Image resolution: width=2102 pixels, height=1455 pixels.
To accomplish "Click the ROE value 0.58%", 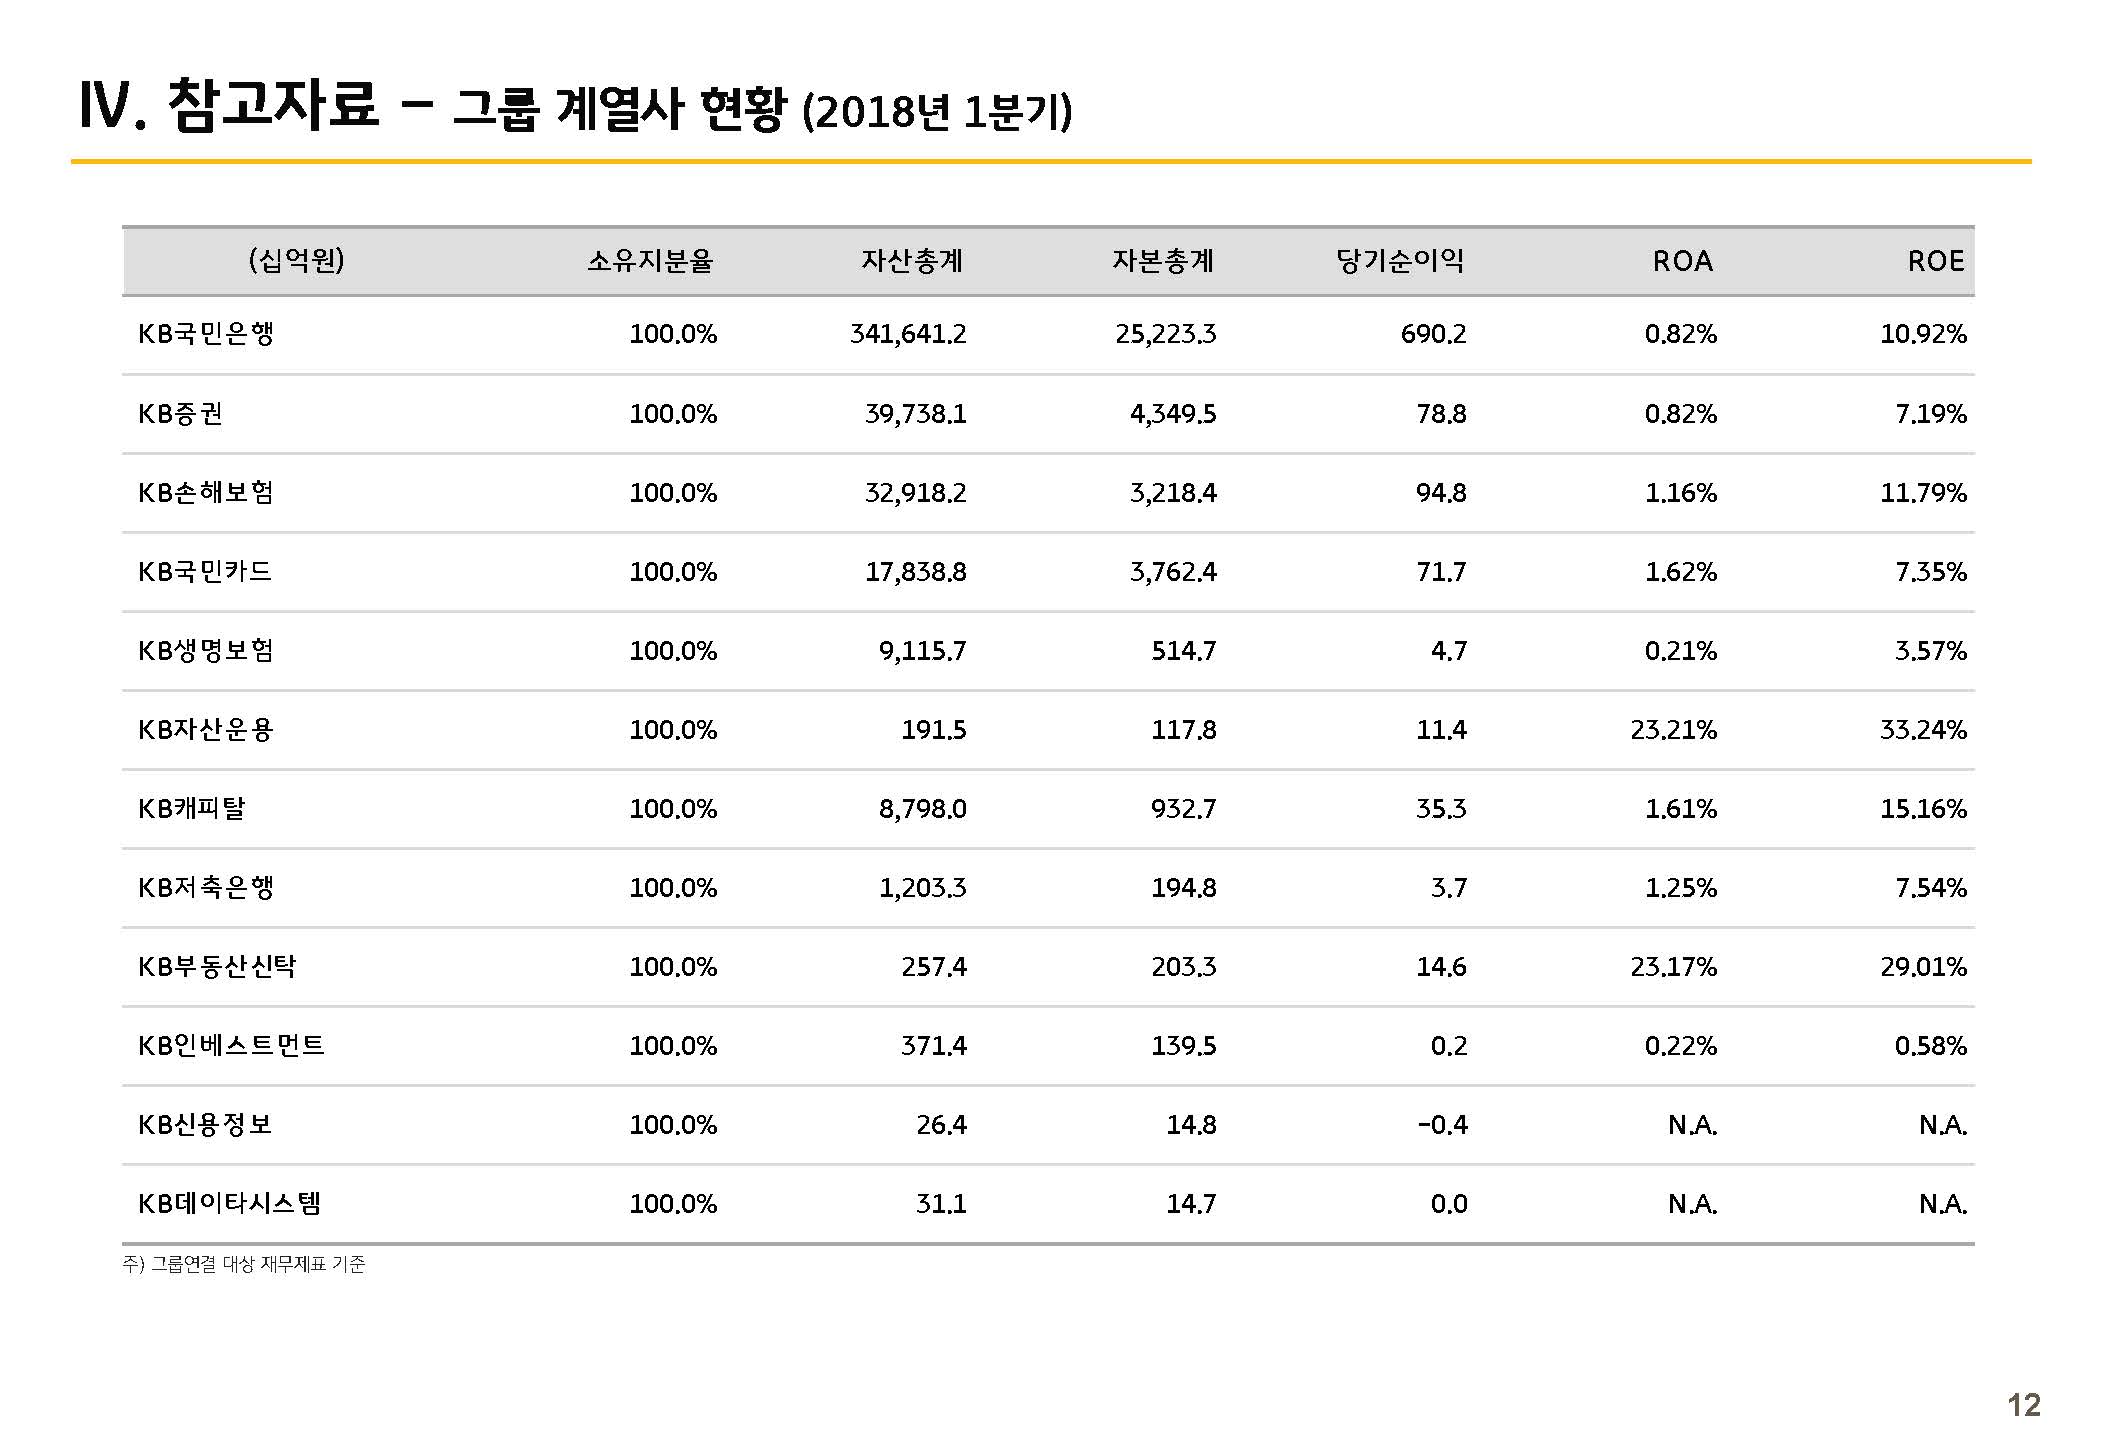I will click(x=1931, y=1046).
